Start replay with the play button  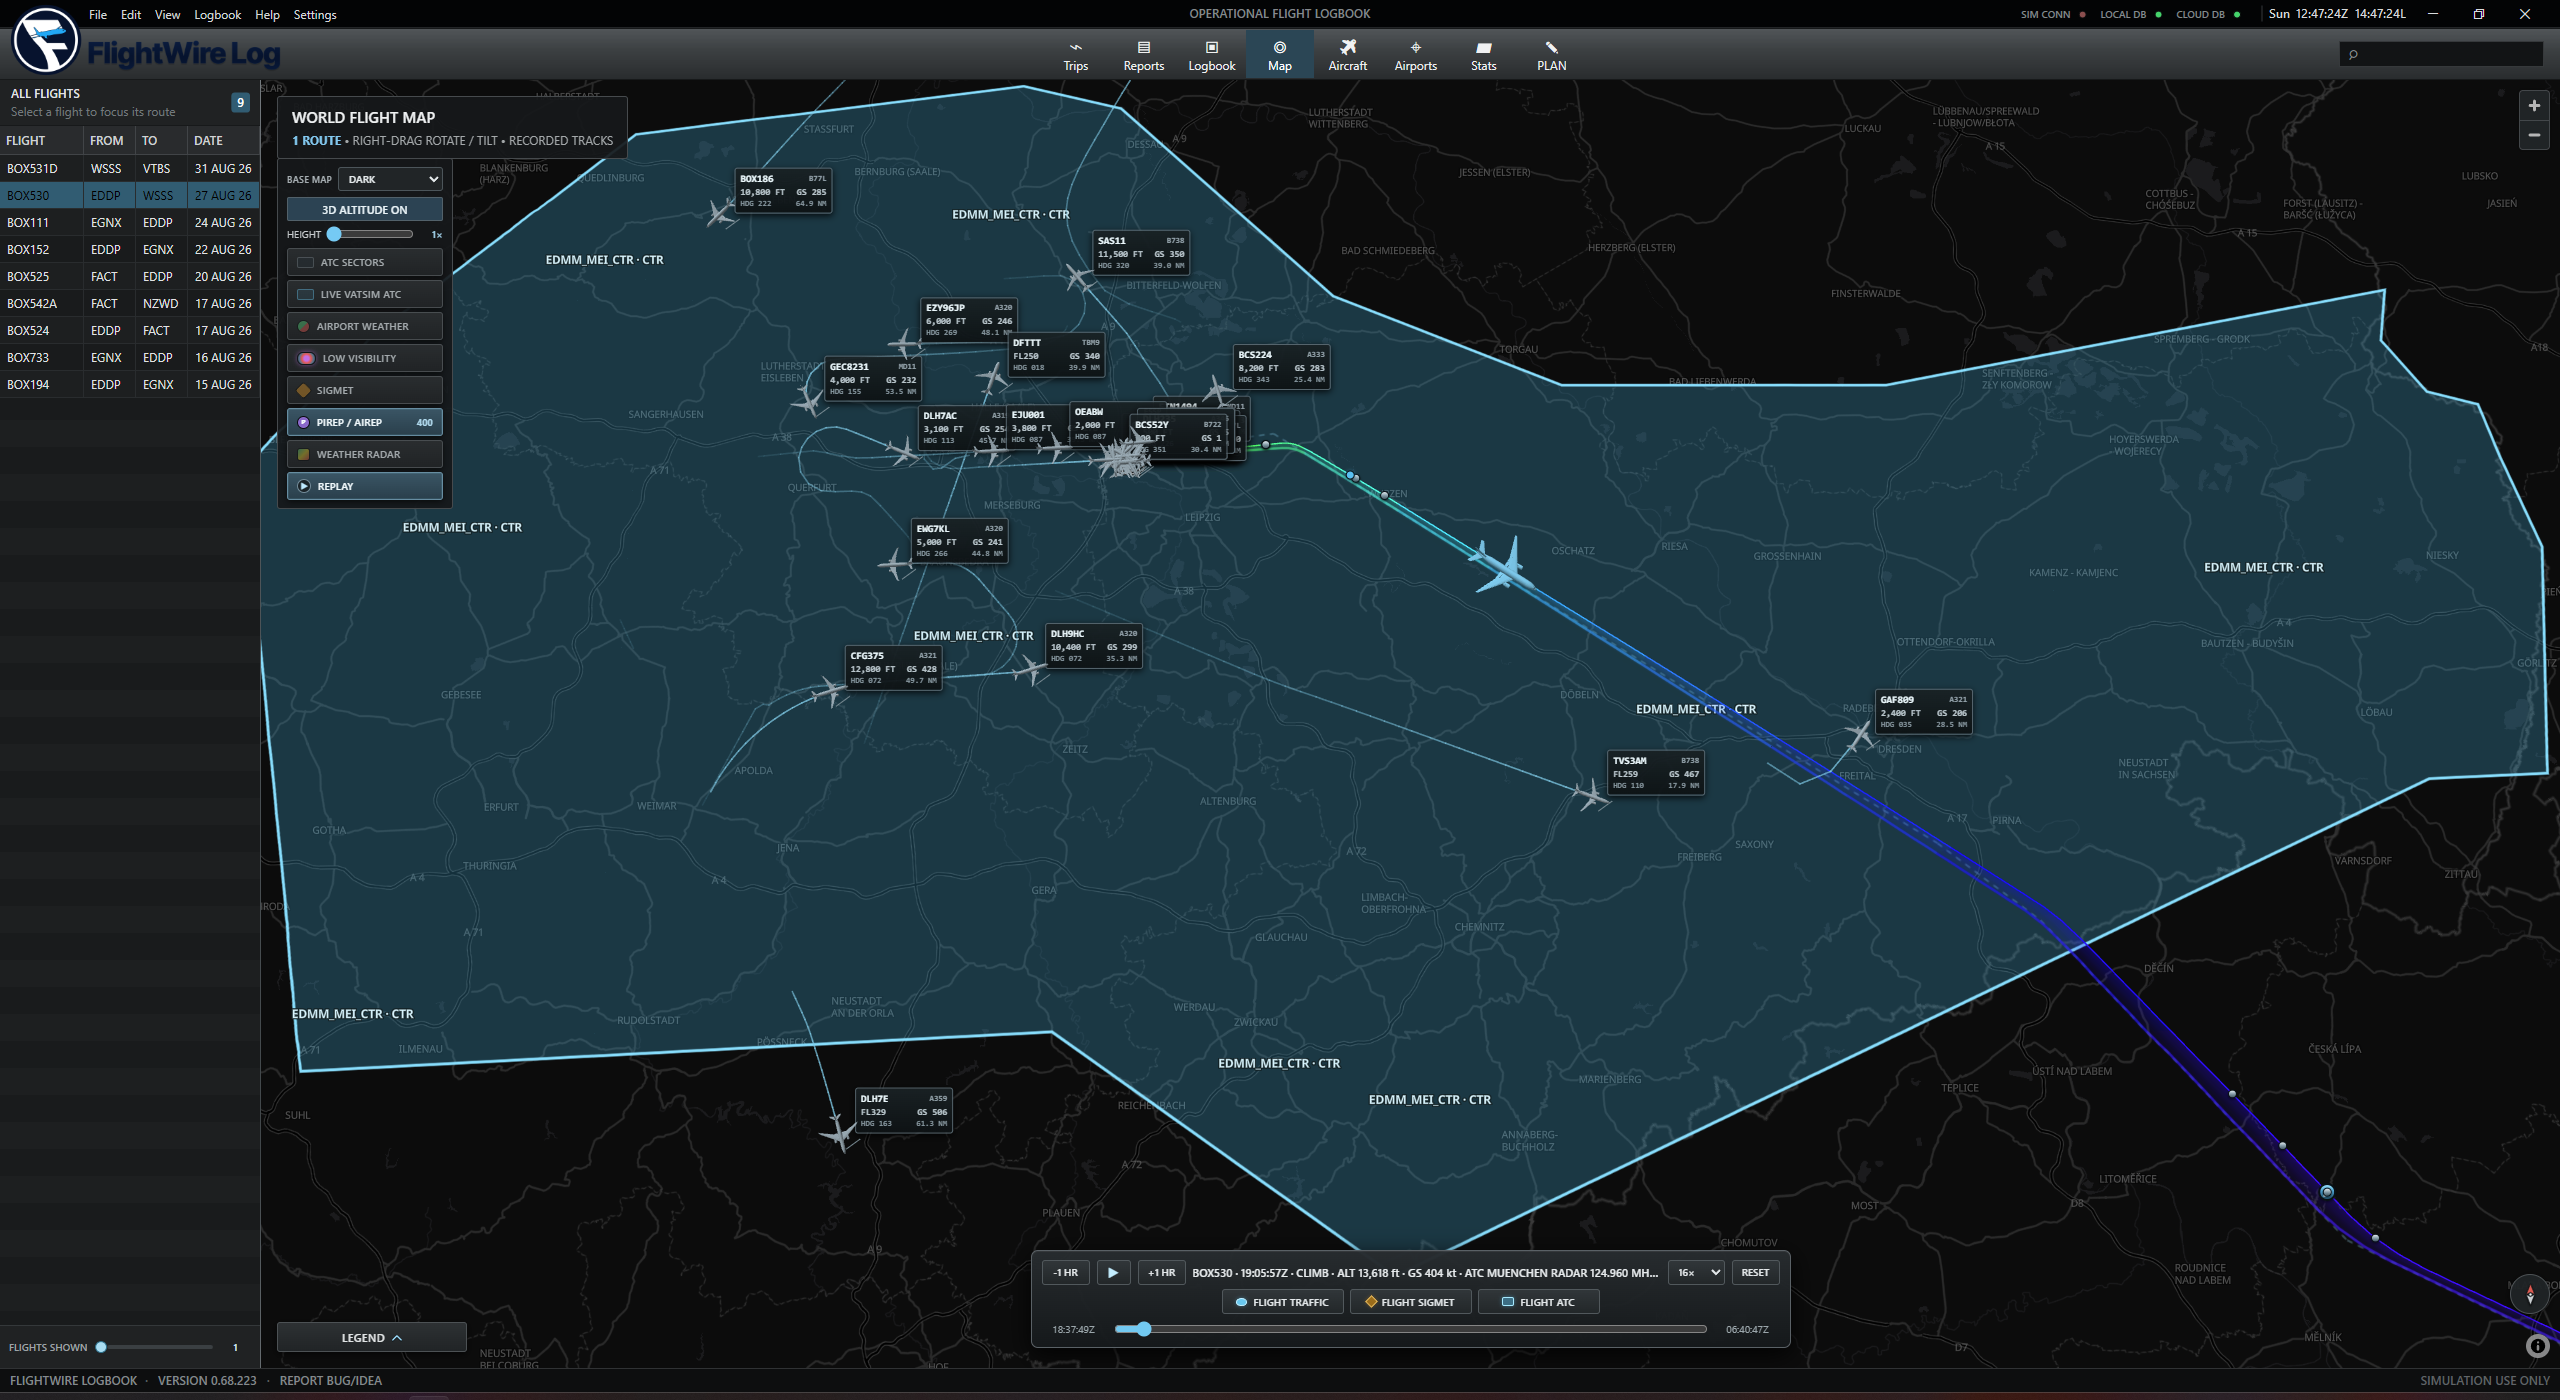click(x=1113, y=1272)
